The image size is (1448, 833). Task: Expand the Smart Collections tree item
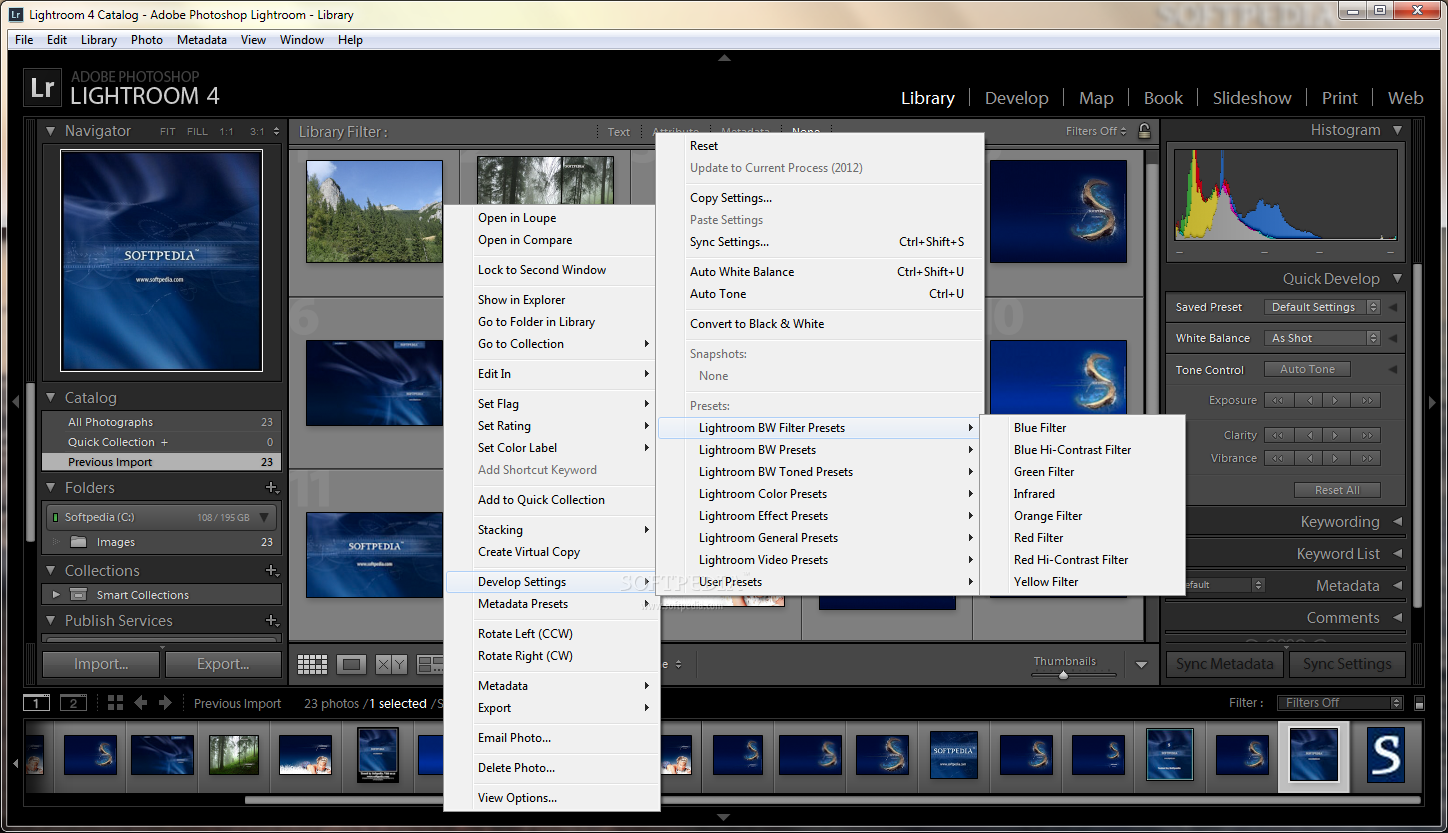tap(56, 595)
